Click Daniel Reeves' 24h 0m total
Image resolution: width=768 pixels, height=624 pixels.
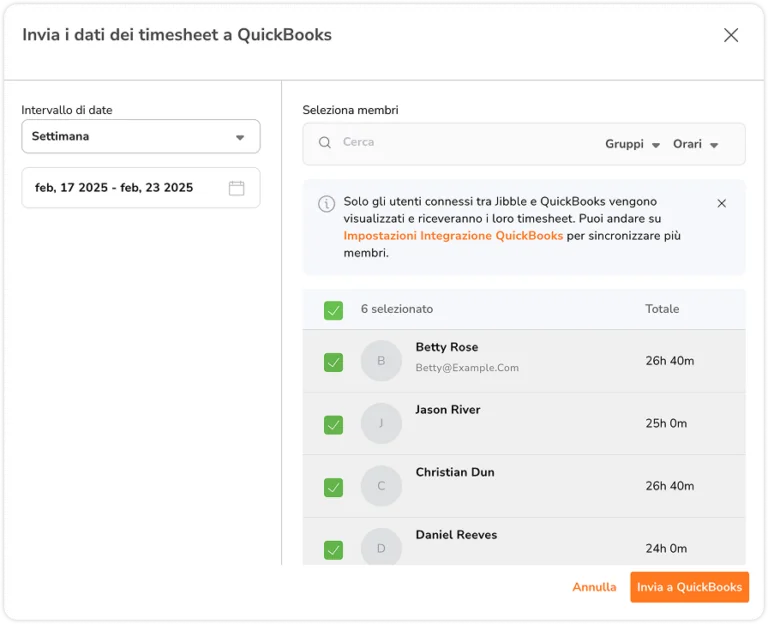click(x=666, y=549)
